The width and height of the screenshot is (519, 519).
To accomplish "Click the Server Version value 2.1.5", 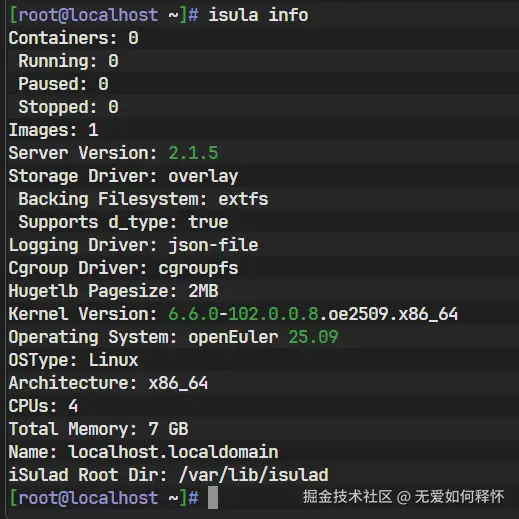I will click(193, 153).
